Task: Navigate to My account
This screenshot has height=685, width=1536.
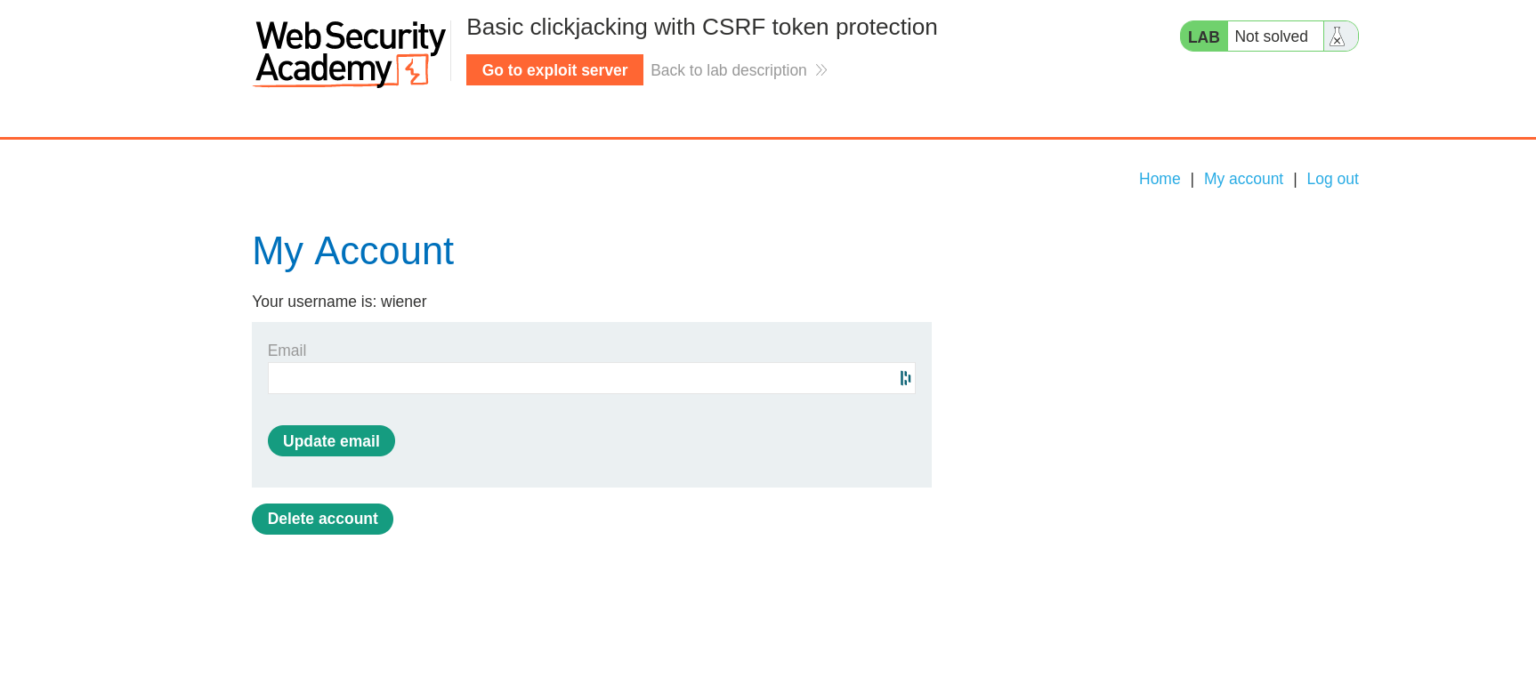Action: pos(1243,178)
